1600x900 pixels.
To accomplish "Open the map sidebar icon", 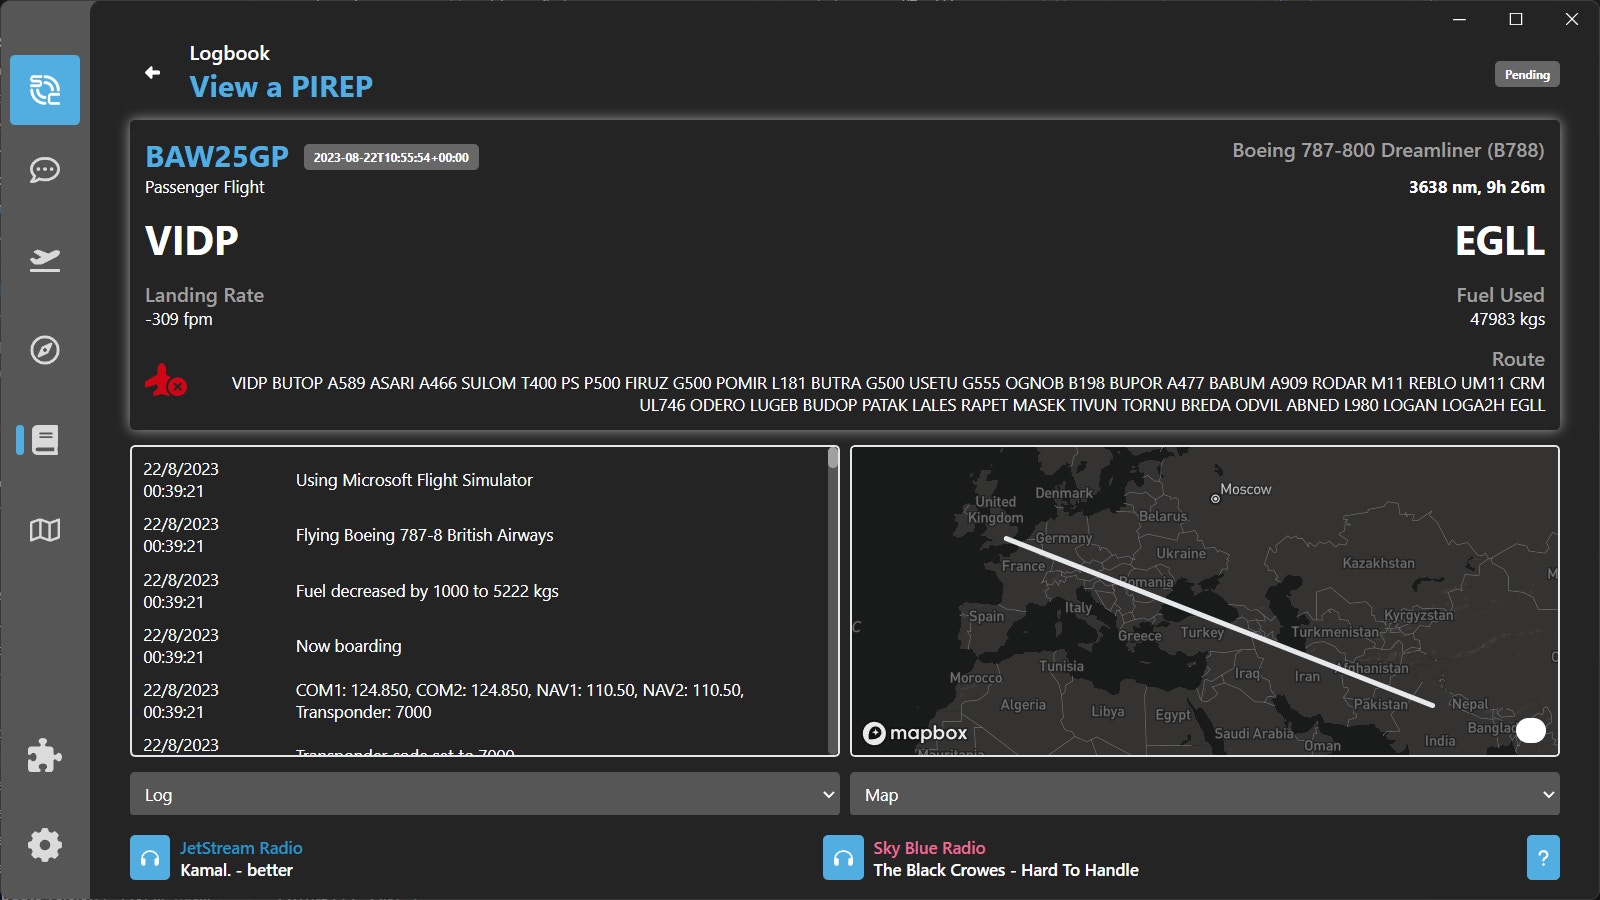I will pos(45,530).
